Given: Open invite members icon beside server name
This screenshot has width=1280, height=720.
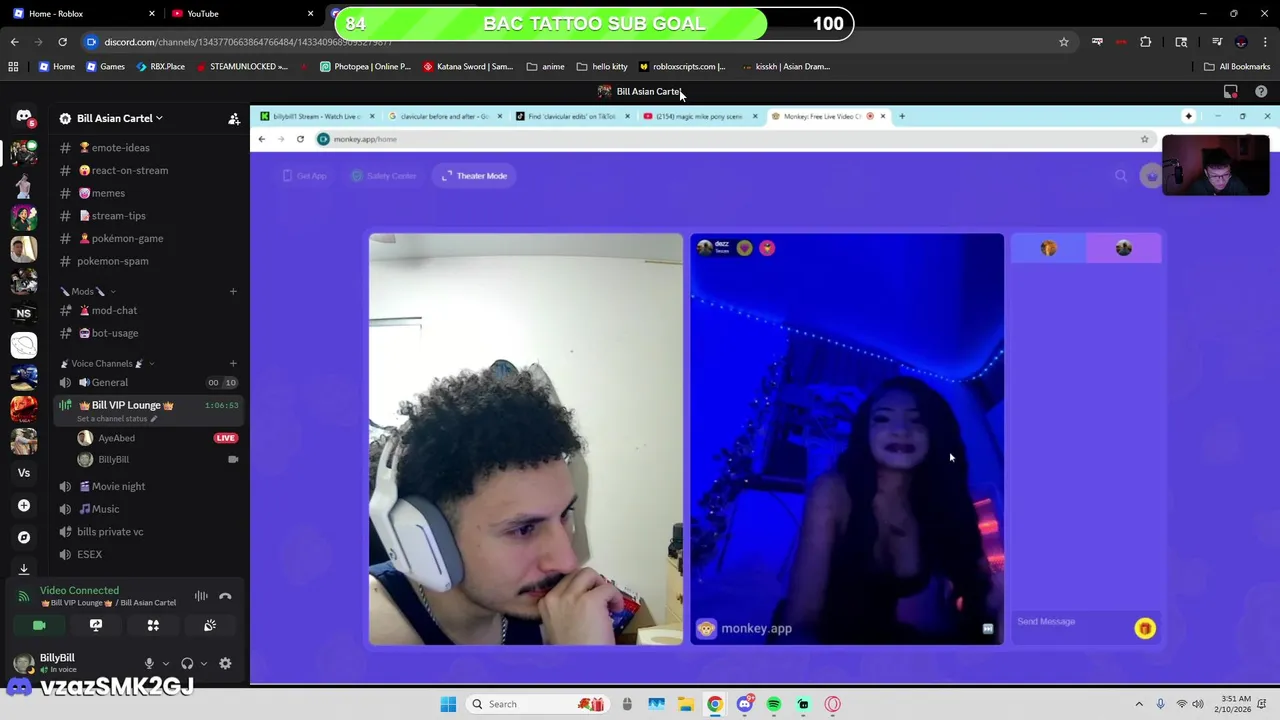Looking at the screenshot, I should pyautogui.click(x=234, y=118).
